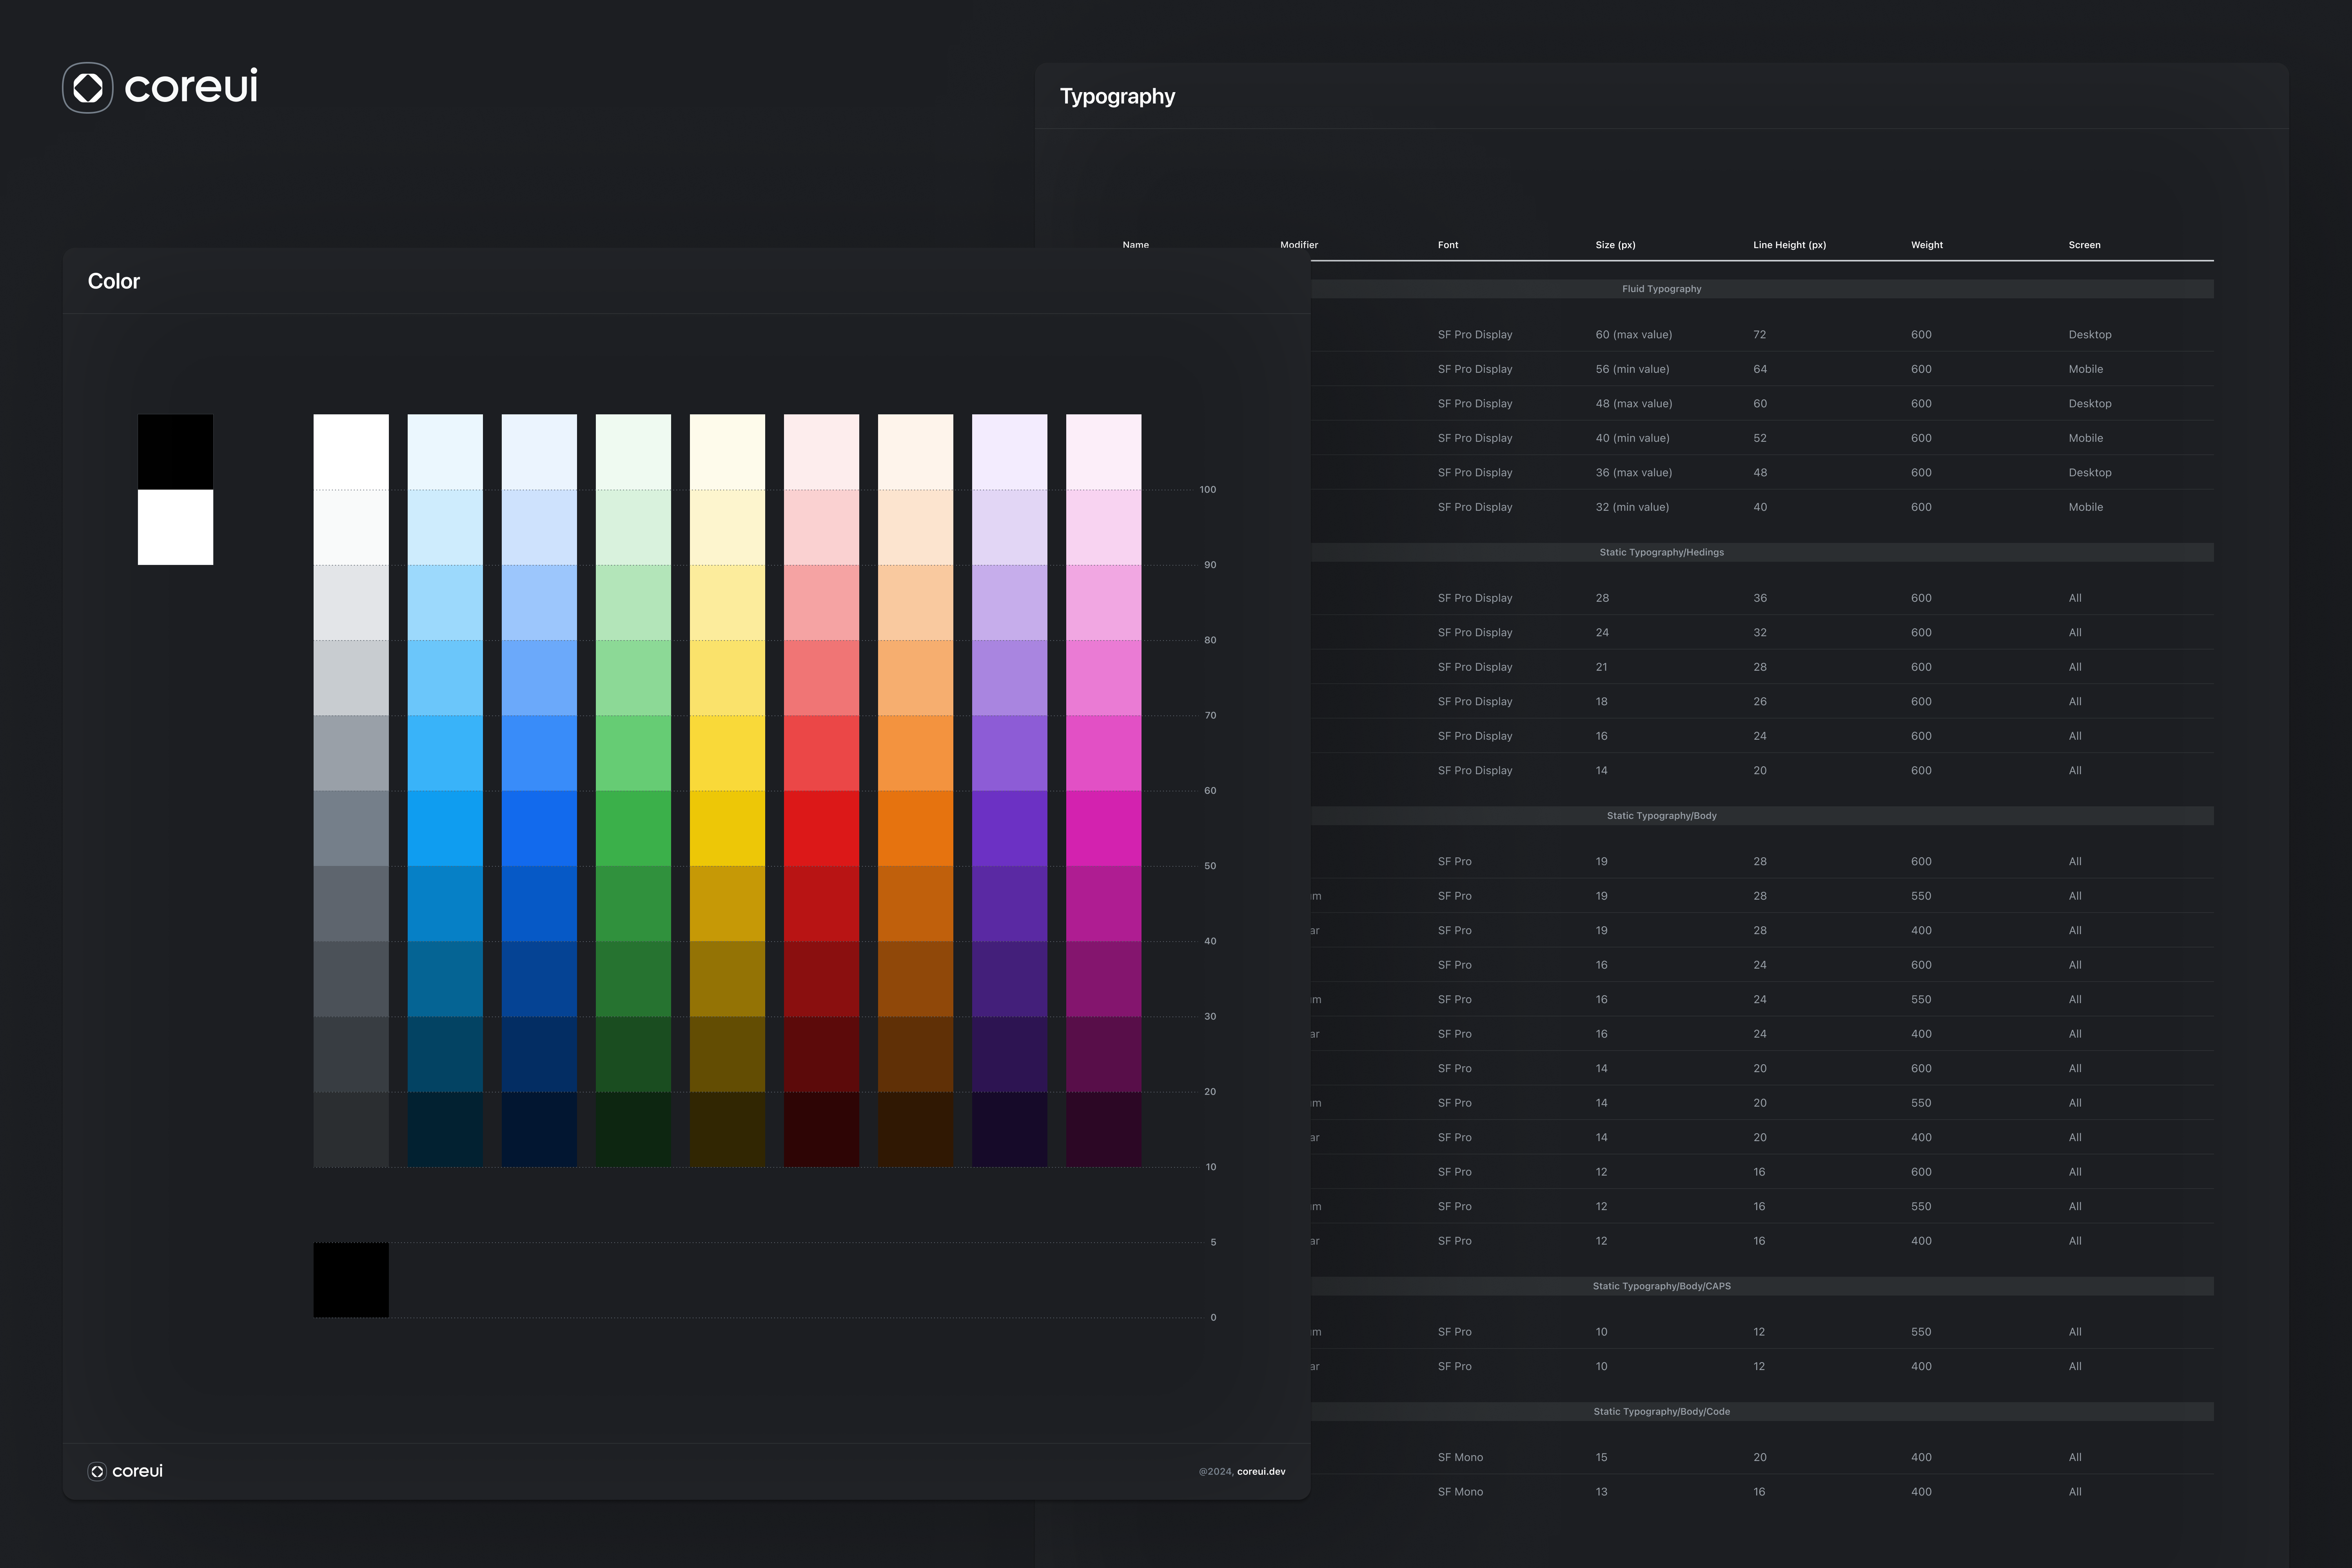This screenshot has width=2352, height=1568.
Task: Click the CoreUI logo icon in top left
Action: click(88, 88)
